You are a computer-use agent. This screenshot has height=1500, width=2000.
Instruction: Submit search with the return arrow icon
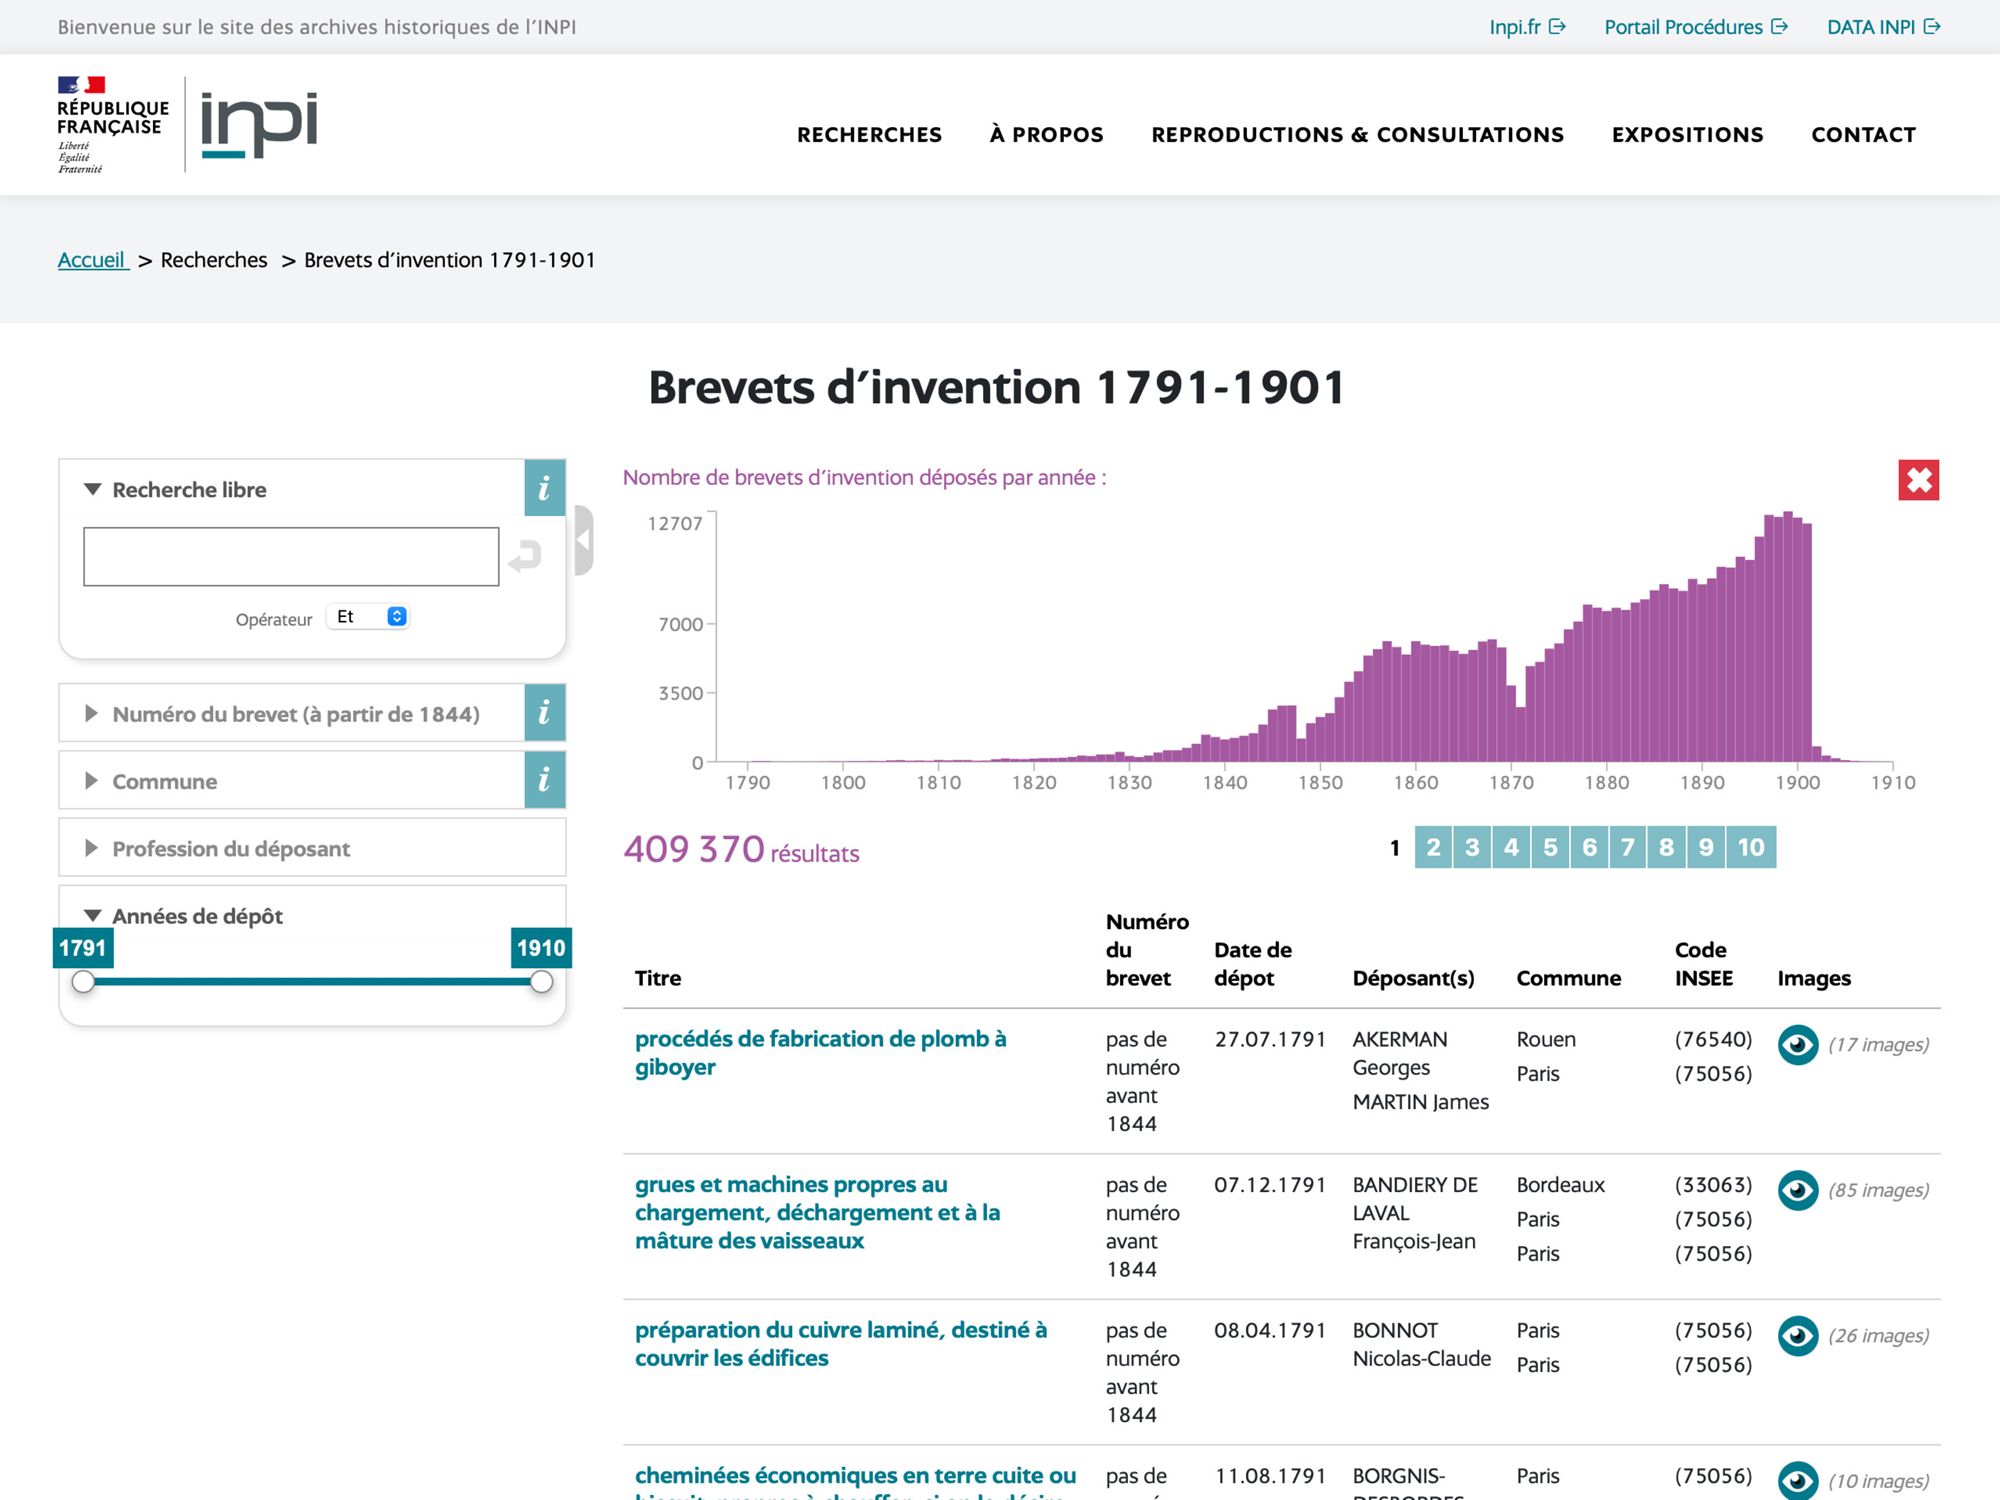click(x=525, y=556)
